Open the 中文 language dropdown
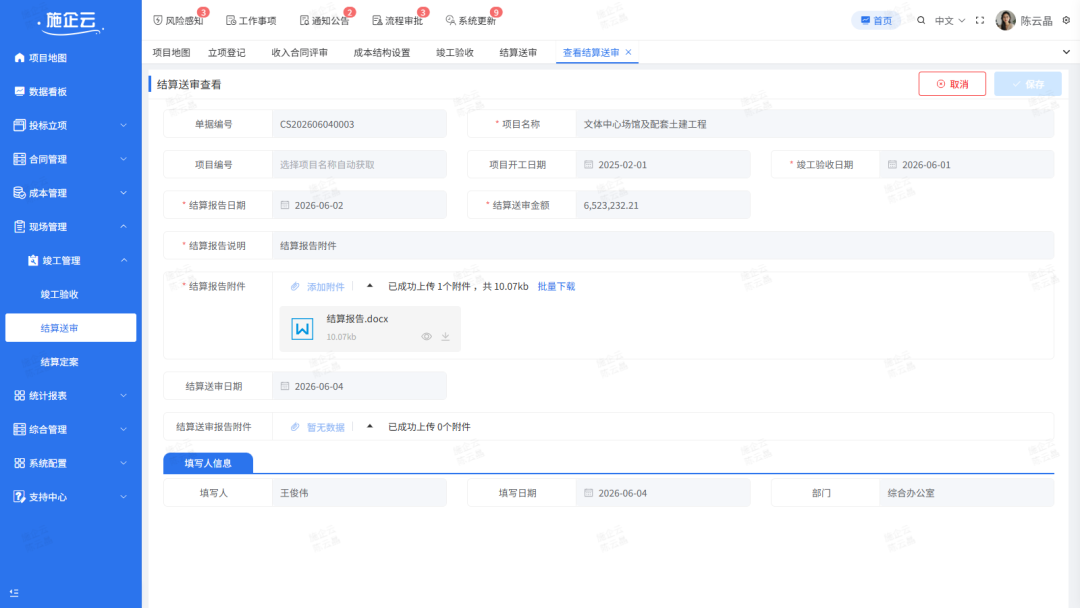This screenshot has width=1080, height=608. pos(950,21)
